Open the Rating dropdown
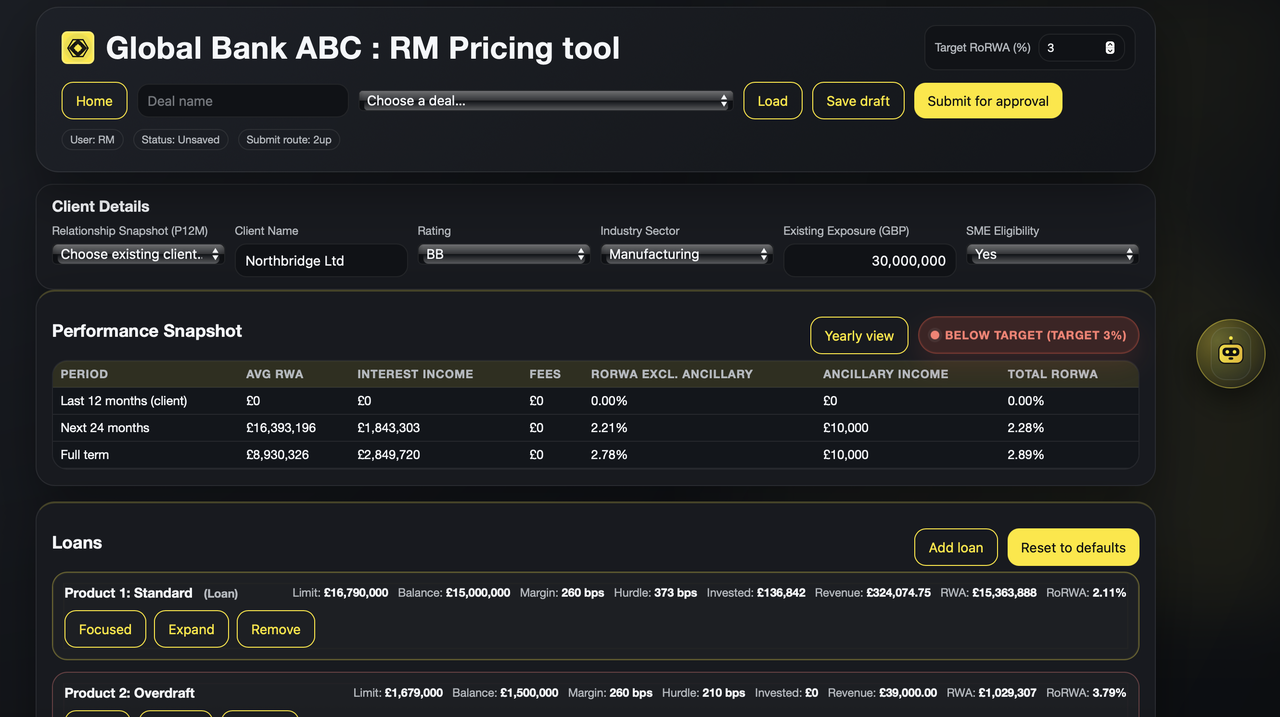The image size is (1280, 717). pos(503,255)
